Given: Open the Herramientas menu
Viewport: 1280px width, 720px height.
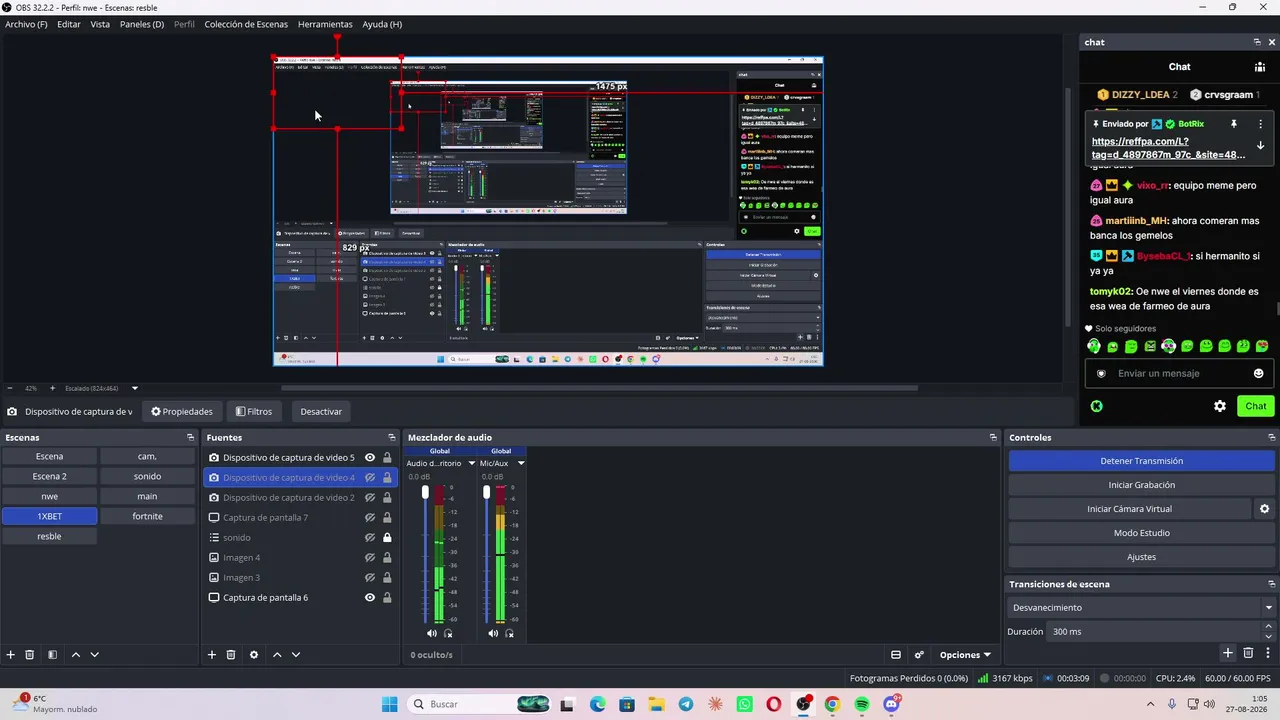Looking at the screenshot, I should coord(325,24).
